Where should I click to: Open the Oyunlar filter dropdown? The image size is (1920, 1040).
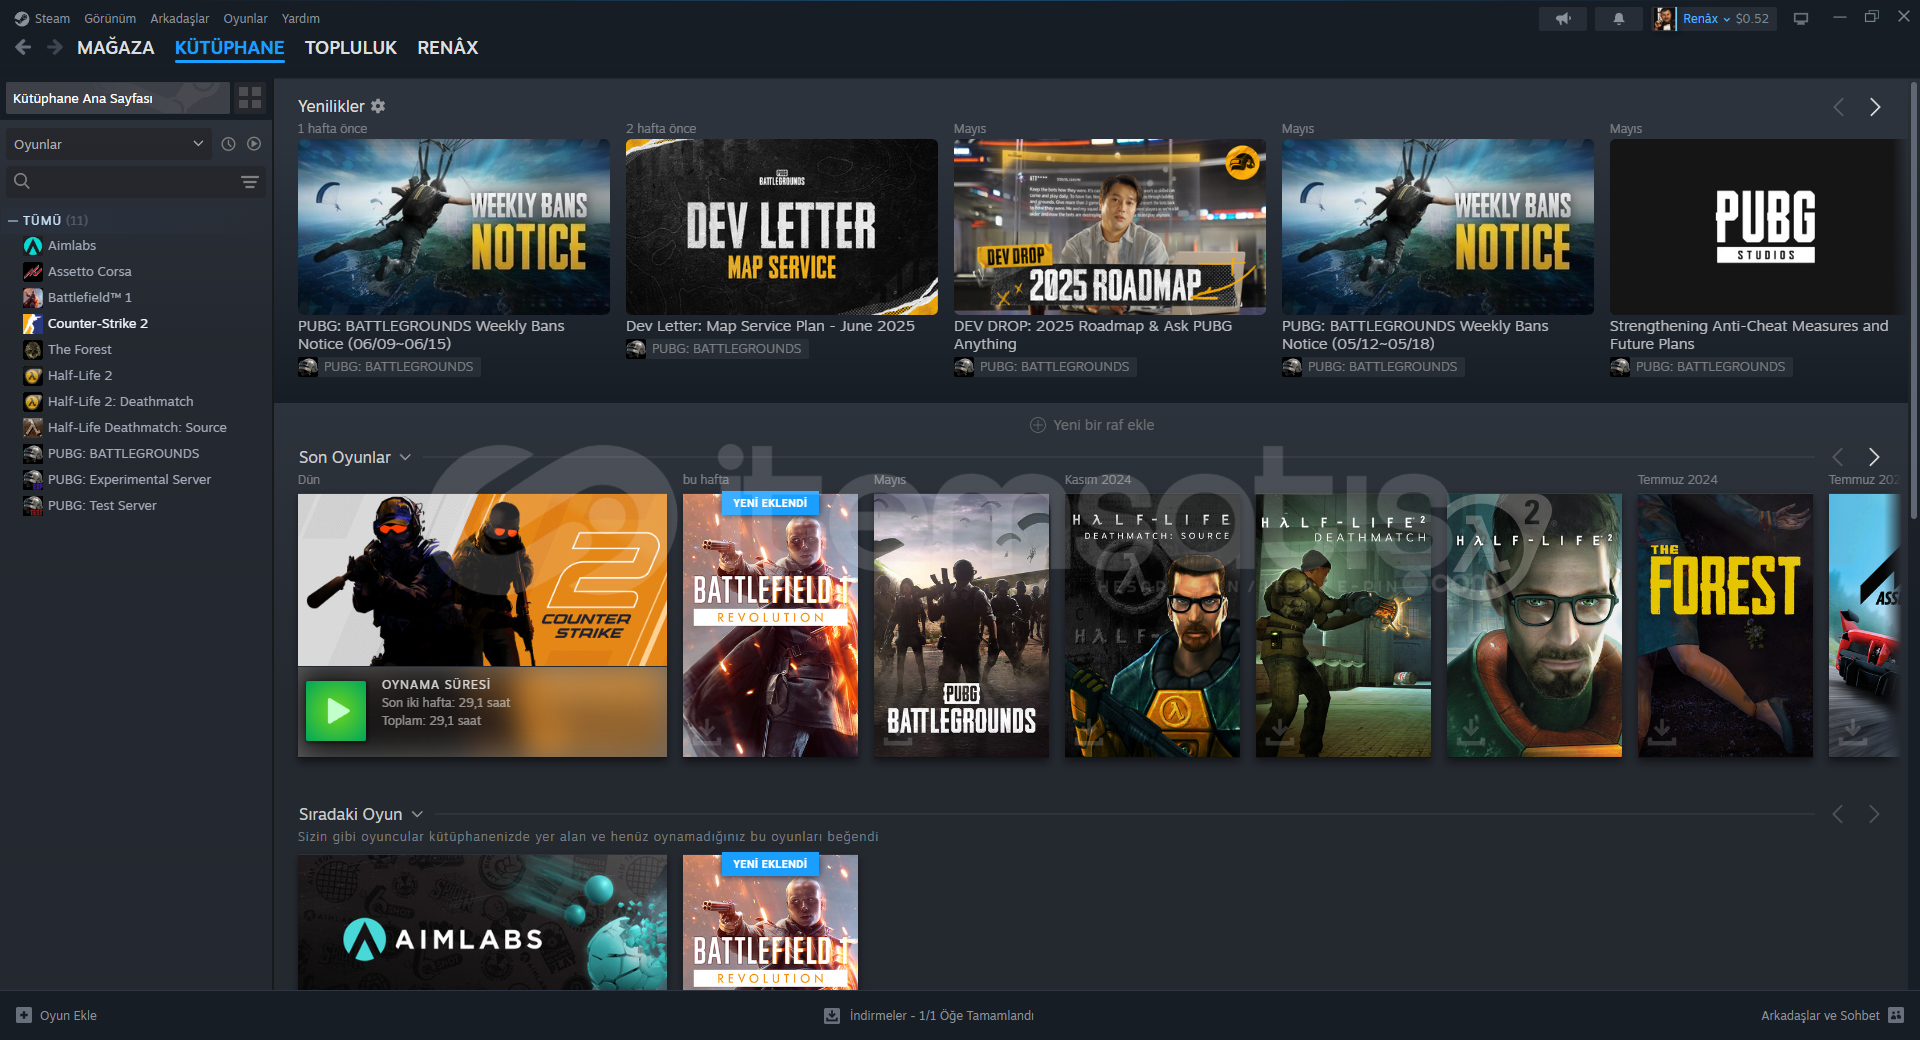coord(108,144)
